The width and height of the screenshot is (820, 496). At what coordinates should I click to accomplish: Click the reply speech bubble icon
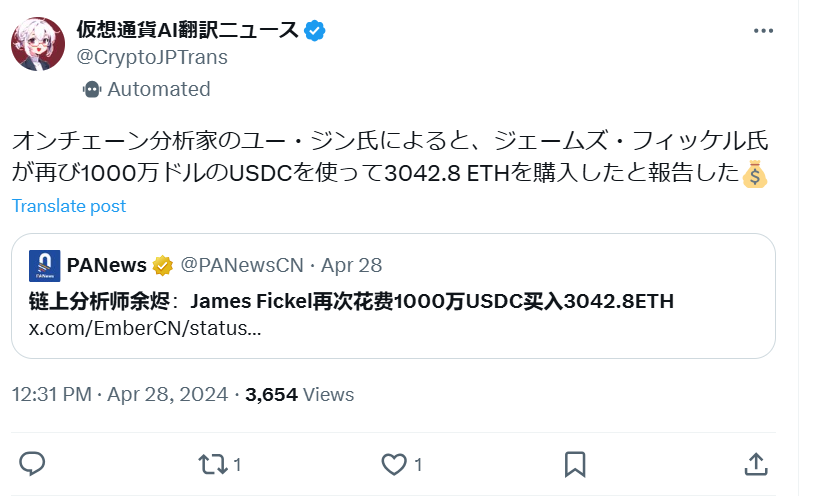pos(32,463)
